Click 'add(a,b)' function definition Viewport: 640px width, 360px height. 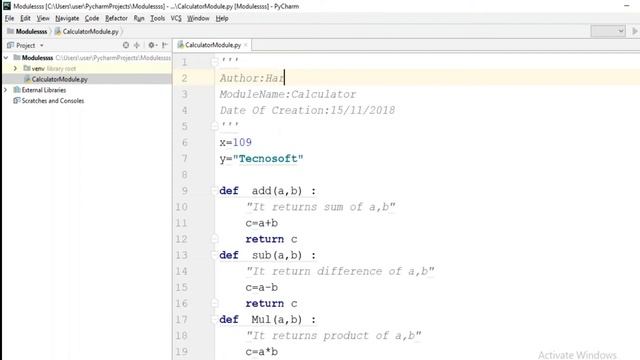point(277,191)
